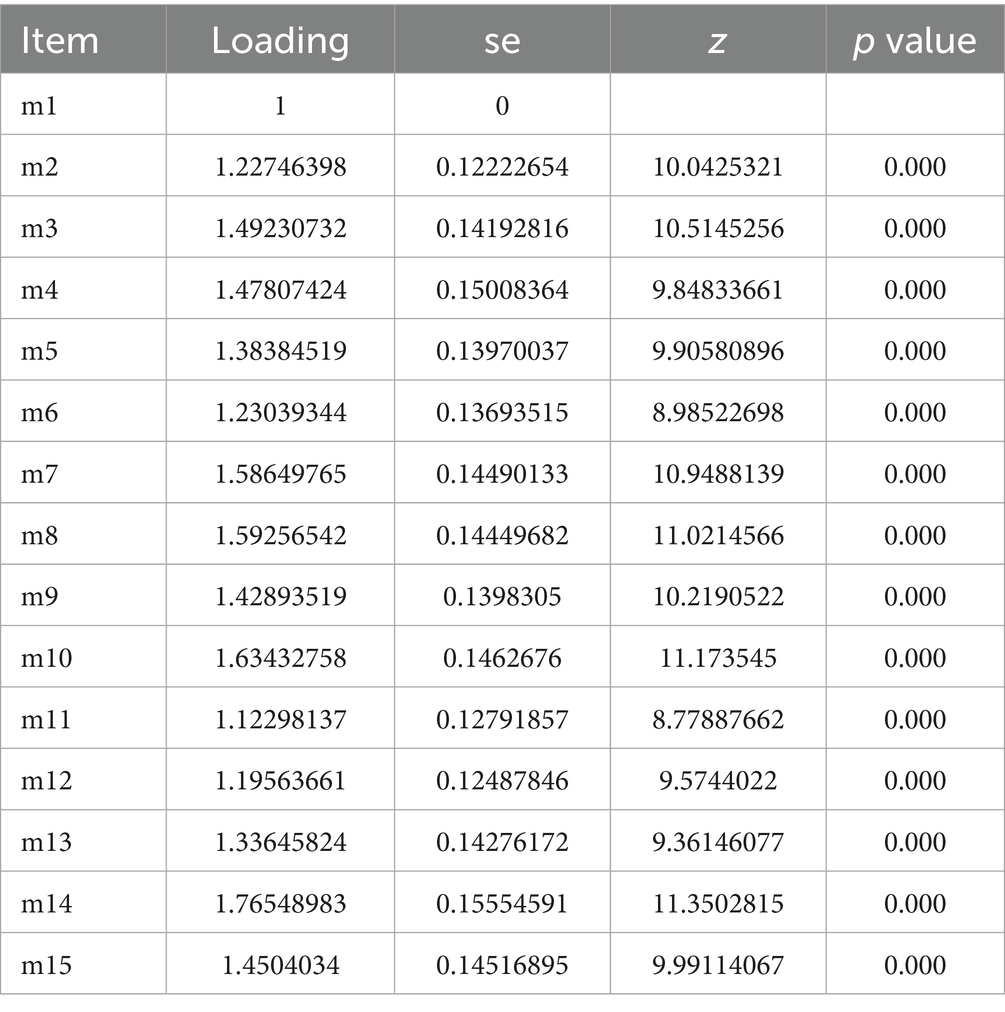Select z value 8.77887662 in m11 row
Image resolution: width=1005 pixels, height=1012 pixels.
tap(718, 720)
